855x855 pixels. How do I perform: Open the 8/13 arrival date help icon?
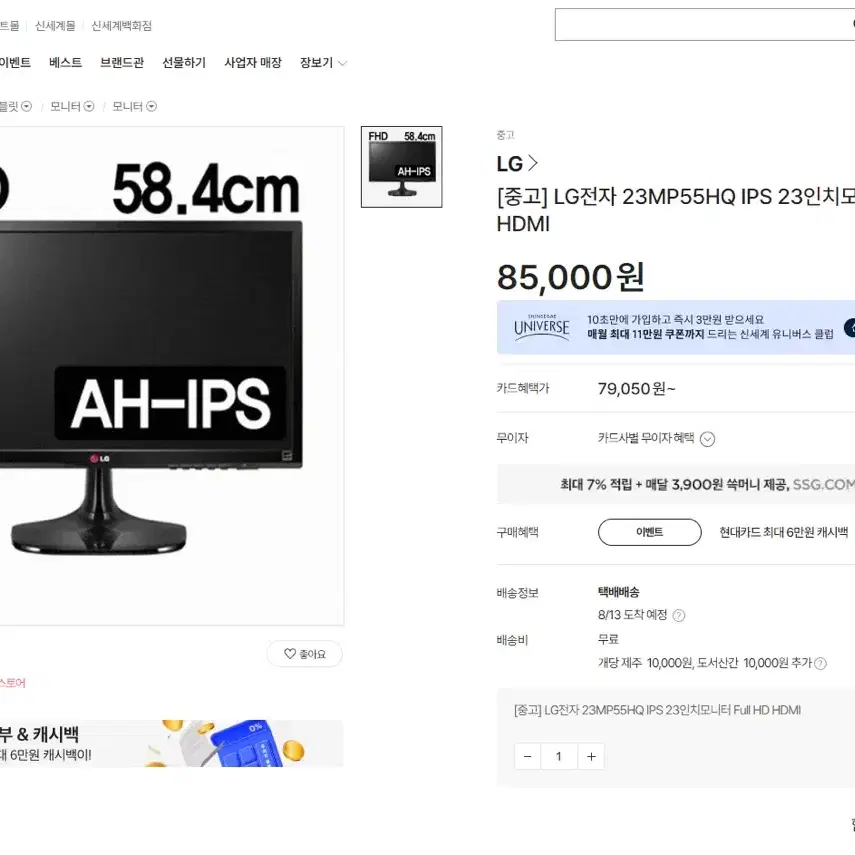(x=678, y=616)
